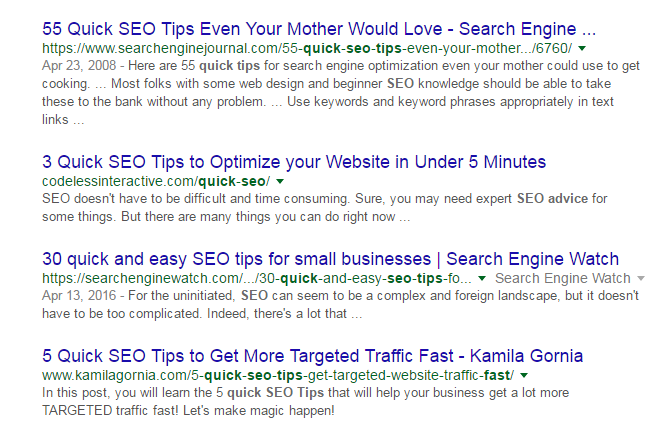Click the searchenginewatch.com green URL
664x431 pixels.
[x=258, y=278]
